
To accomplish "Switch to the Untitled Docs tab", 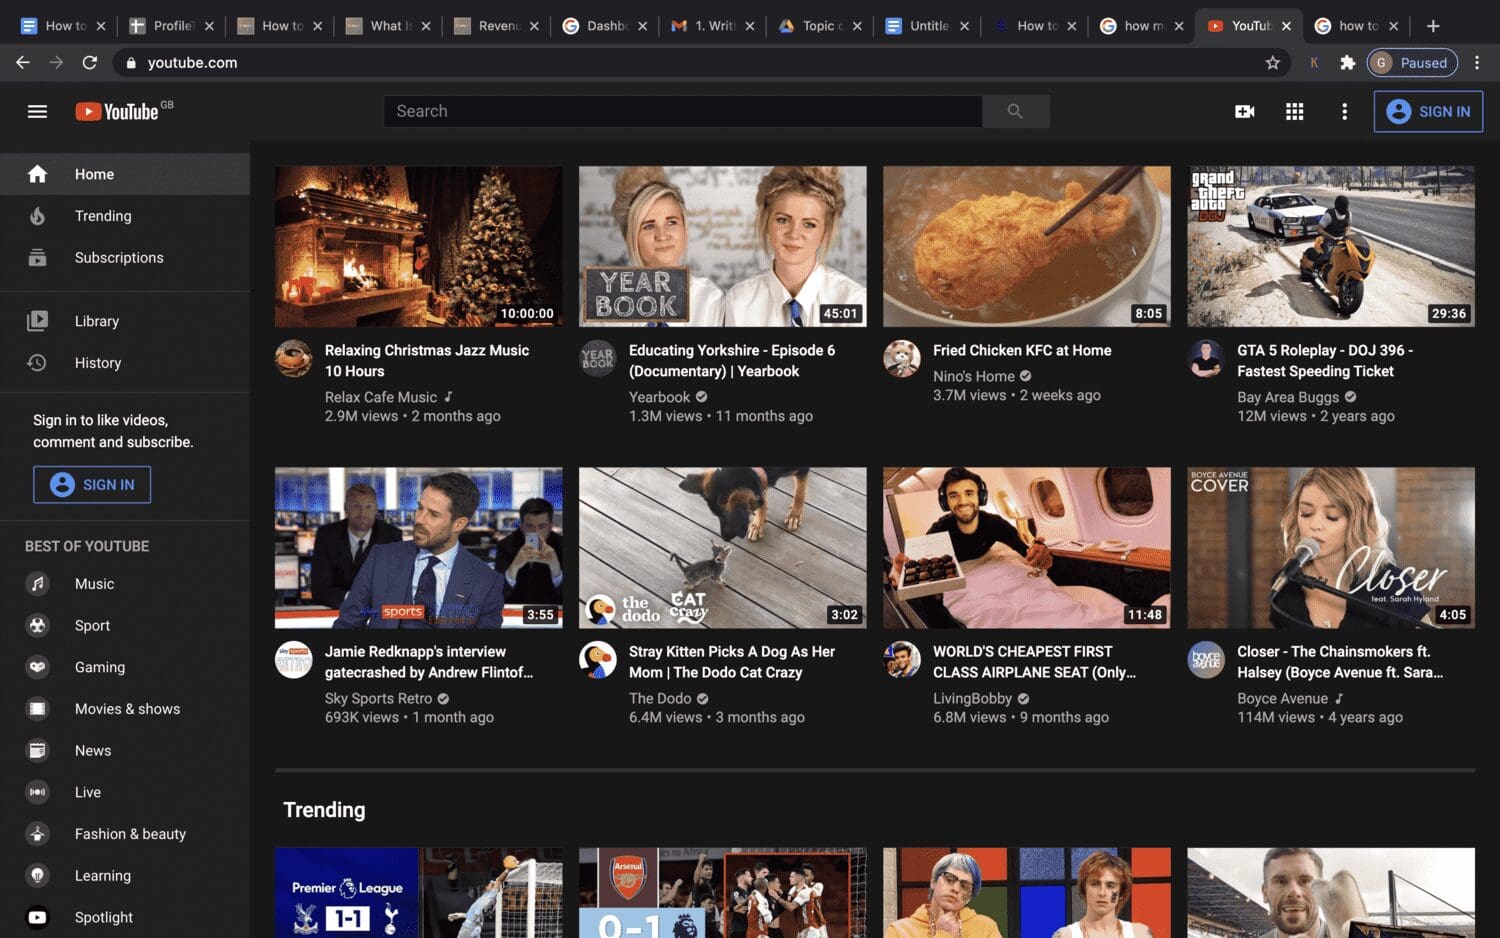I will click(927, 26).
